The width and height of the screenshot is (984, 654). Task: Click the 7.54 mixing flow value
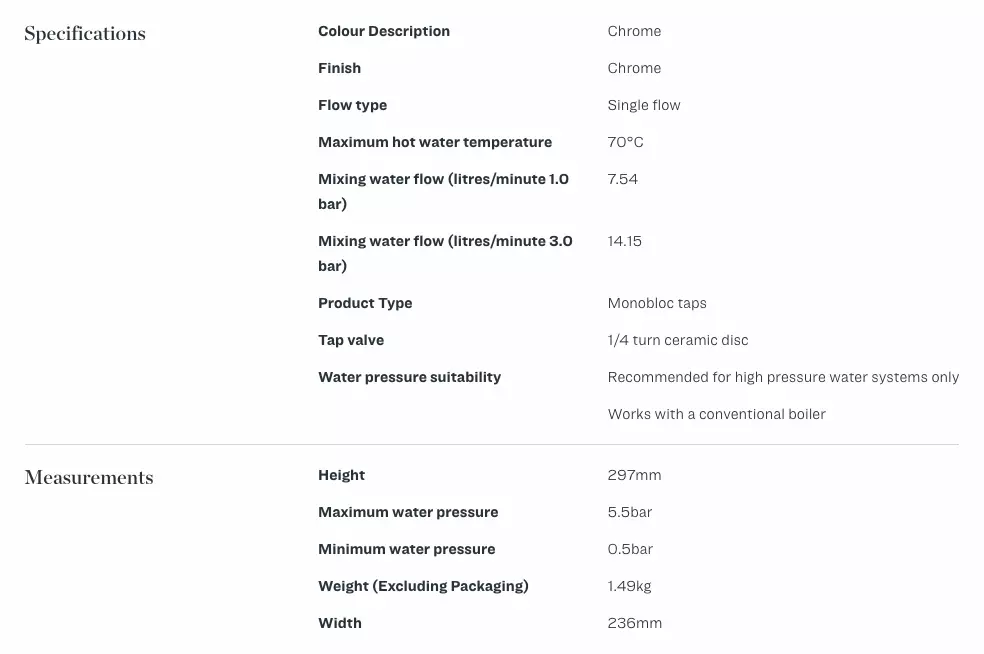tap(622, 180)
